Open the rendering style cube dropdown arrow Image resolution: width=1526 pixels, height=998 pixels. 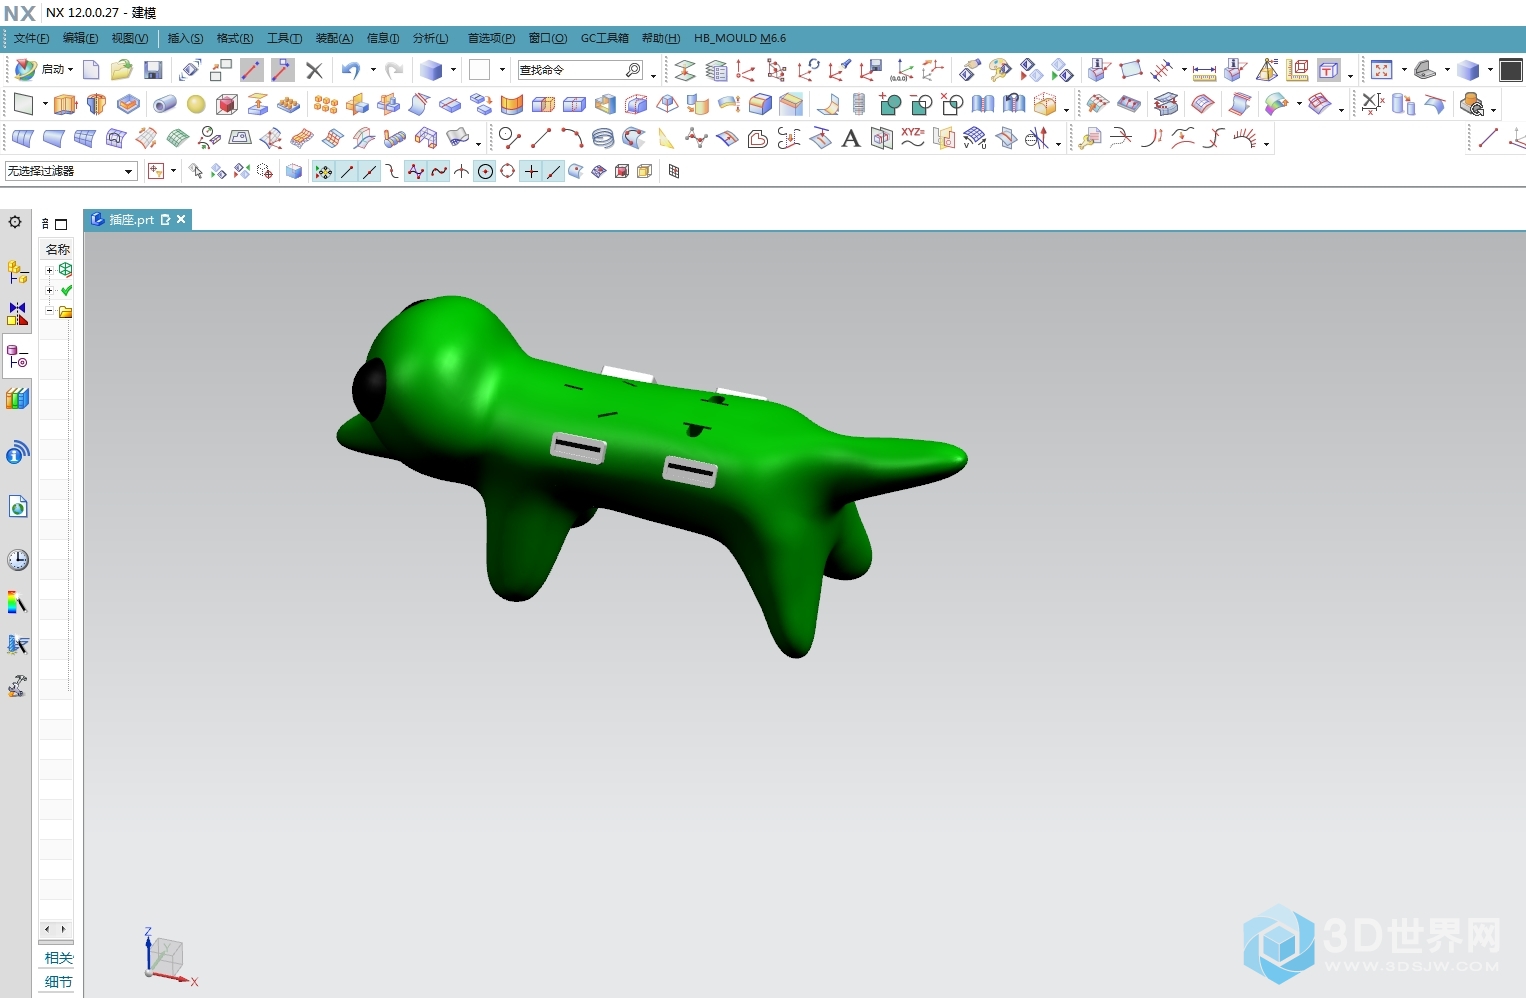[453, 70]
